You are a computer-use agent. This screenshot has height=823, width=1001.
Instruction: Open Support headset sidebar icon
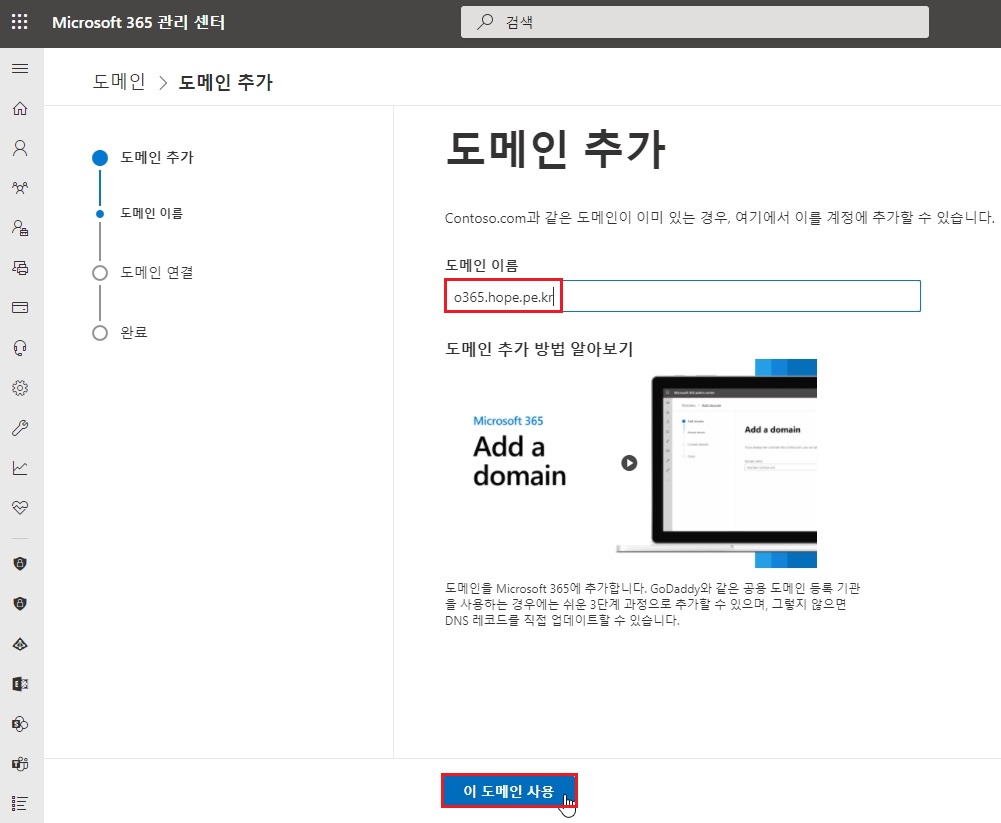click(20, 348)
